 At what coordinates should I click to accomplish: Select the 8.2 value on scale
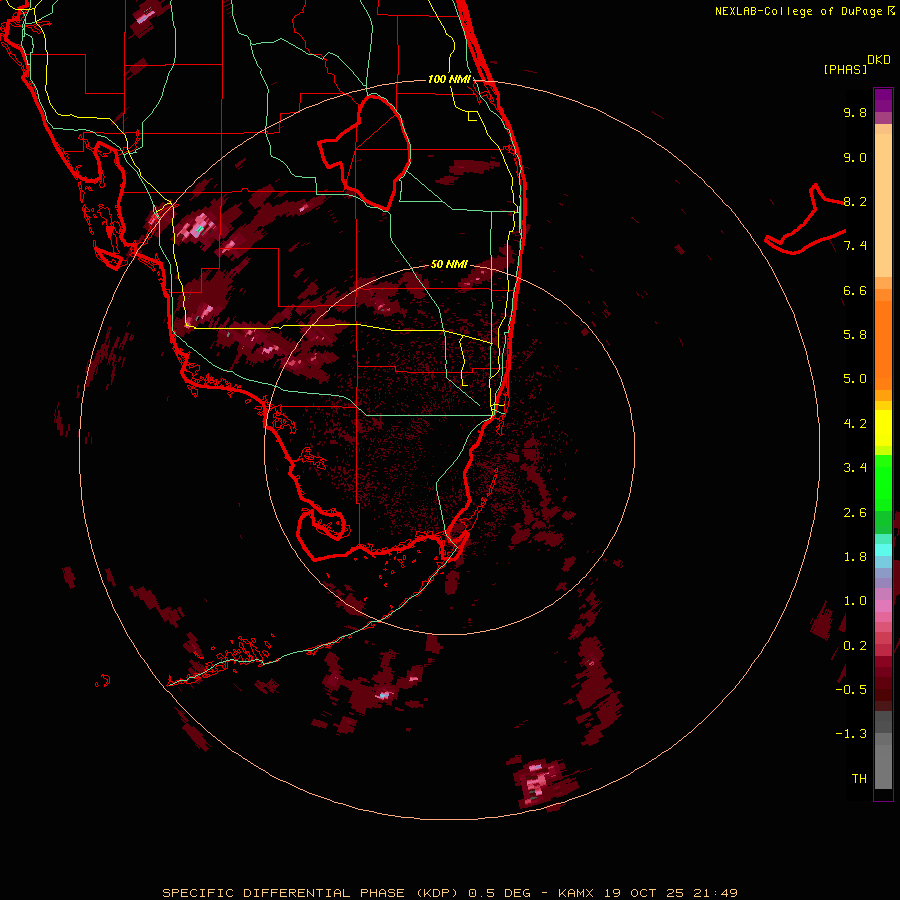point(855,201)
